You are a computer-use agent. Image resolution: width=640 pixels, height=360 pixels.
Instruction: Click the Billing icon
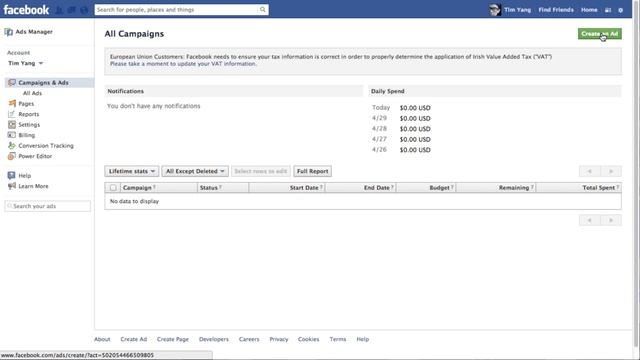tap(12, 135)
